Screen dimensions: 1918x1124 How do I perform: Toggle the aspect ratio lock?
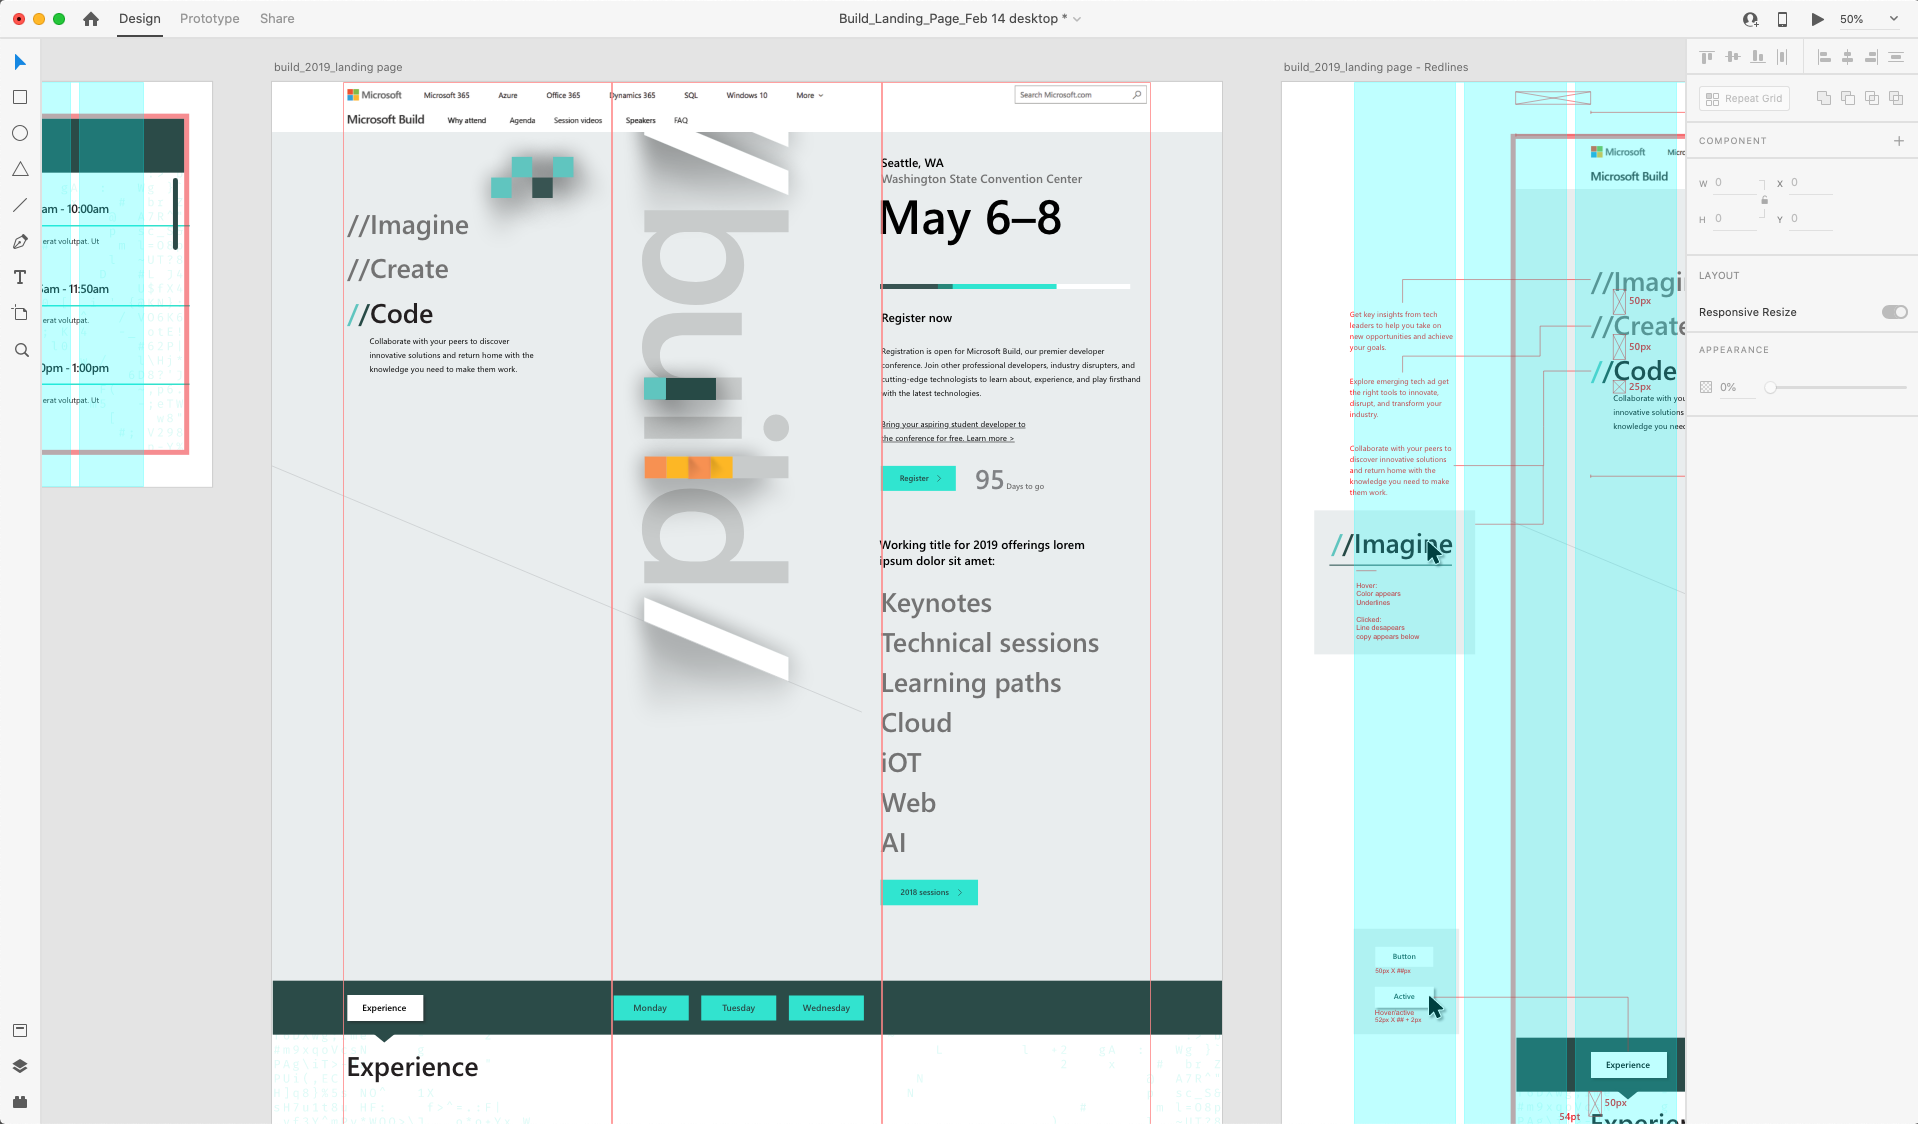click(x=1765, y=200)
